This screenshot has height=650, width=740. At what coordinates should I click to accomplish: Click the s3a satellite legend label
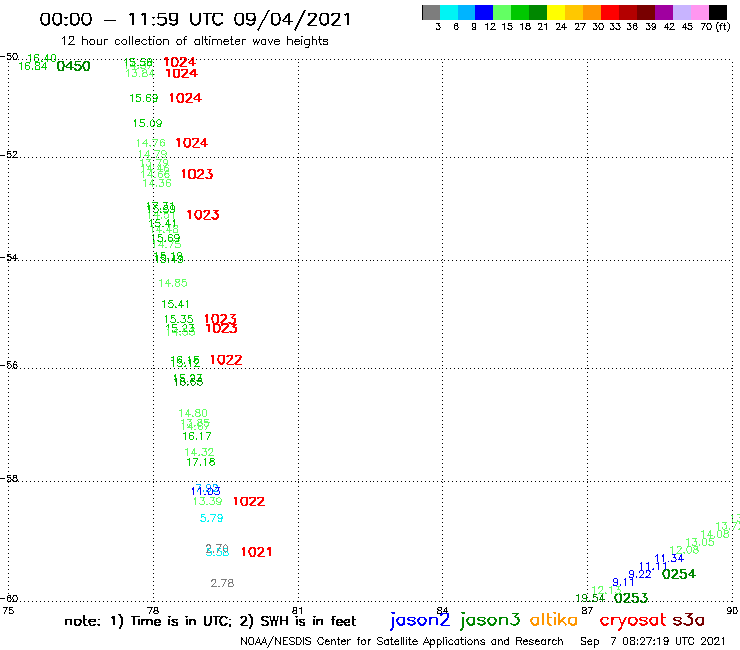(688, 620)
